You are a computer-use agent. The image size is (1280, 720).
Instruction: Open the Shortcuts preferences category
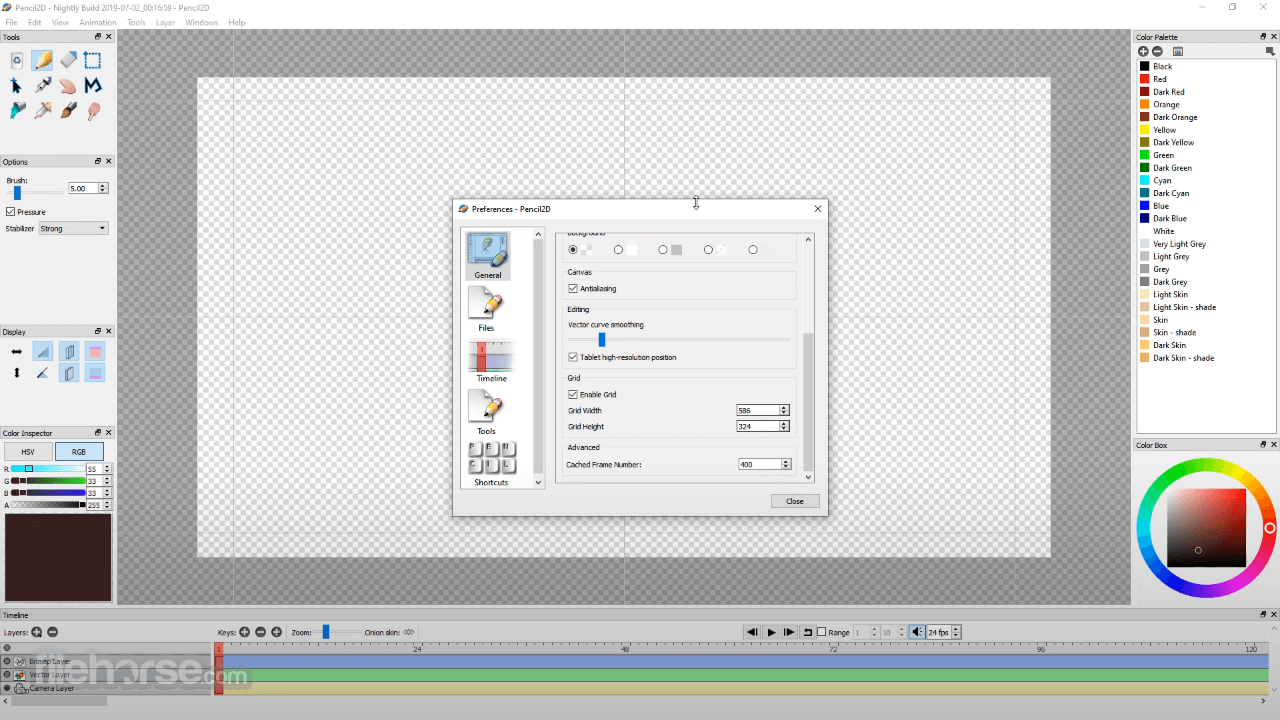coord(491,465)
